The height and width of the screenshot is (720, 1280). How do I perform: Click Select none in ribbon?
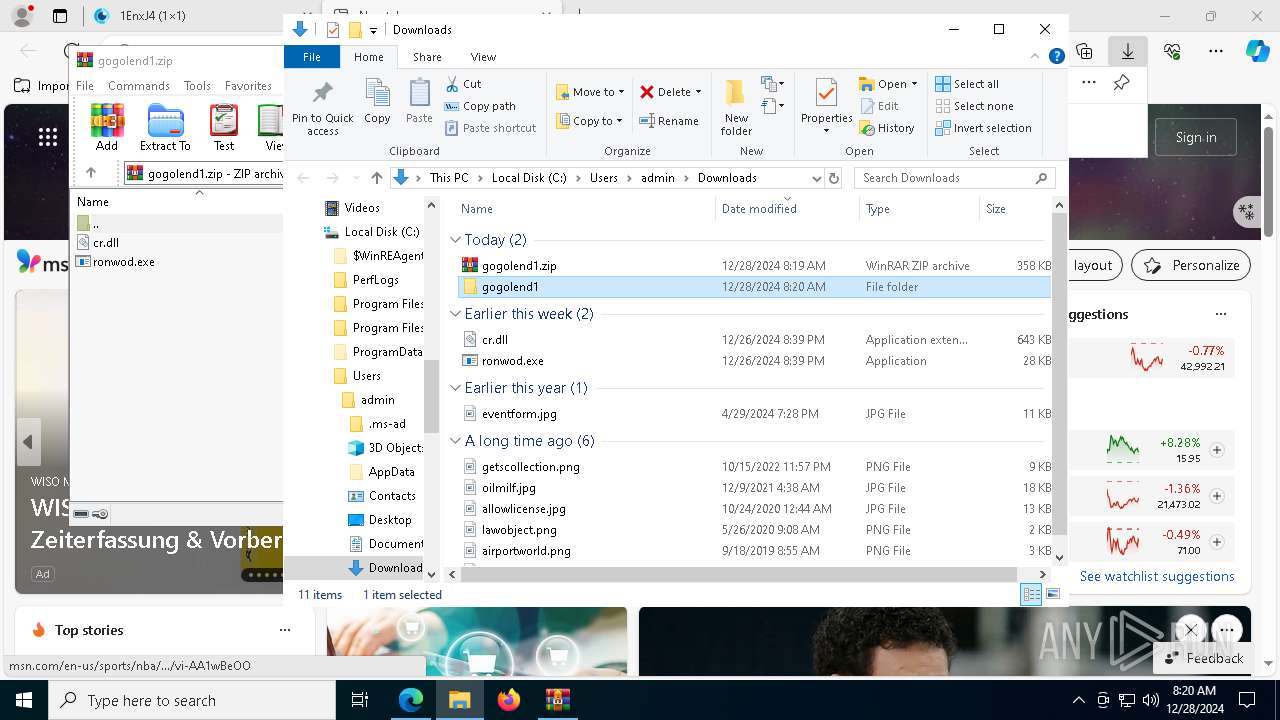974,106
